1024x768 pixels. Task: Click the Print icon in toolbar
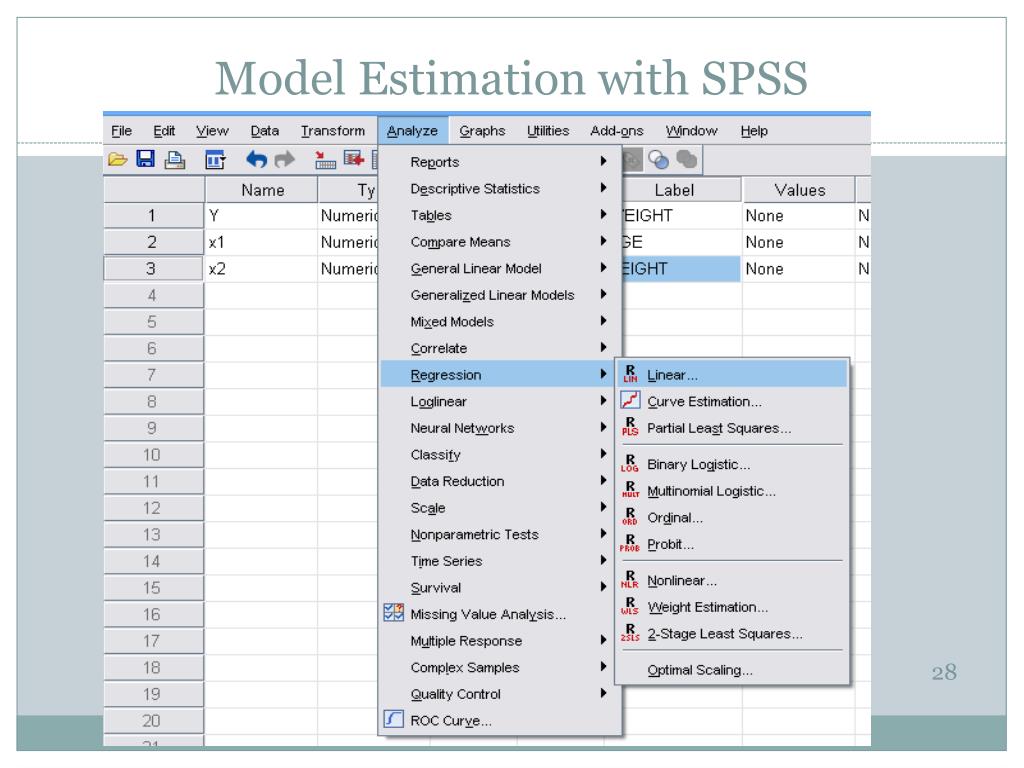[x=174, y=159]
